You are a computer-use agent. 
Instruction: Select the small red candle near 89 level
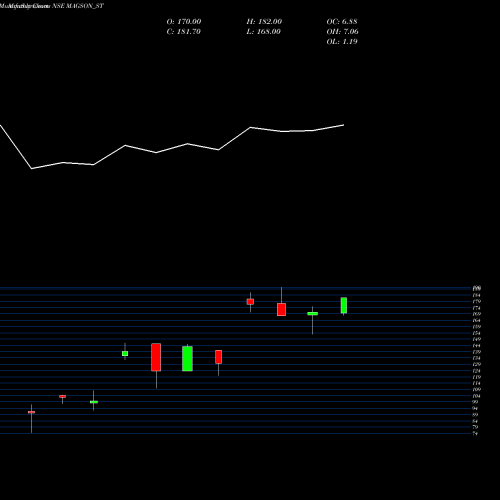pyautogui.click(x=31, y=412)
